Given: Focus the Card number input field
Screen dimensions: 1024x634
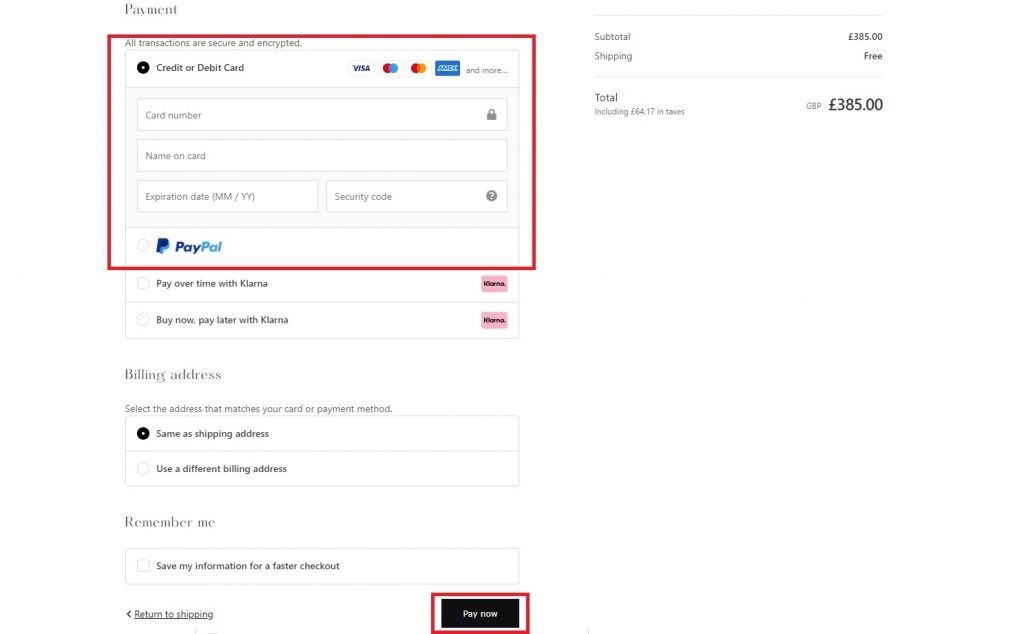Looking at the screenshot, I should click(310, 115).
